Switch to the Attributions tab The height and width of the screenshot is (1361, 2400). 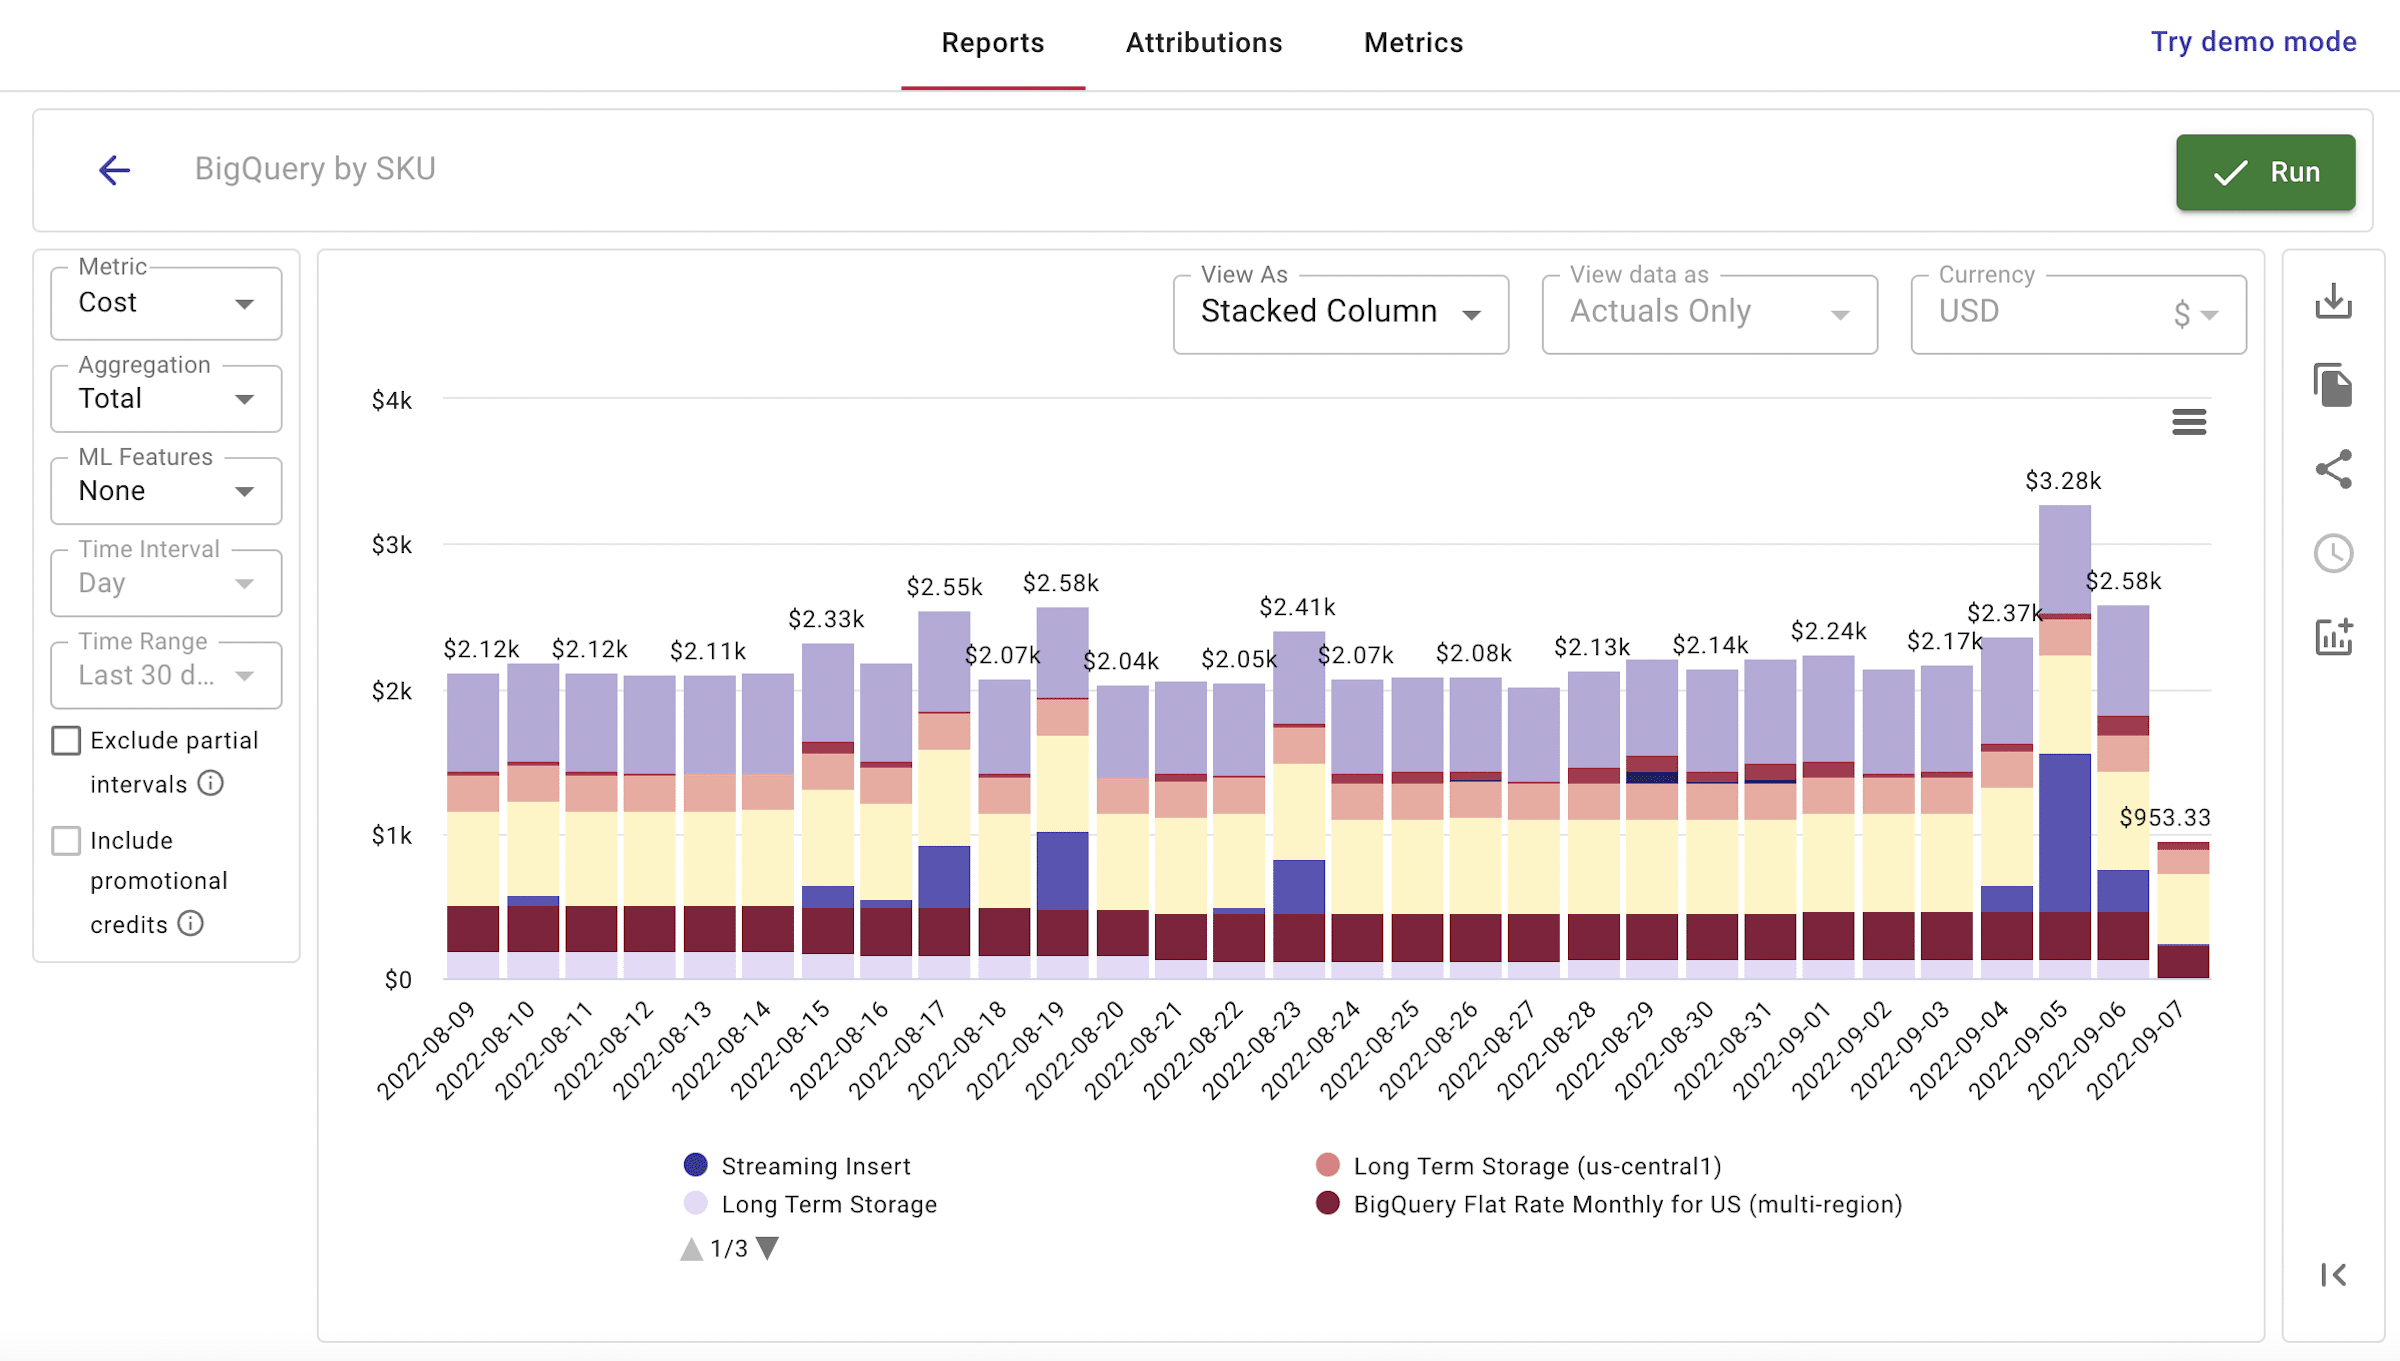click(1203, 43)
